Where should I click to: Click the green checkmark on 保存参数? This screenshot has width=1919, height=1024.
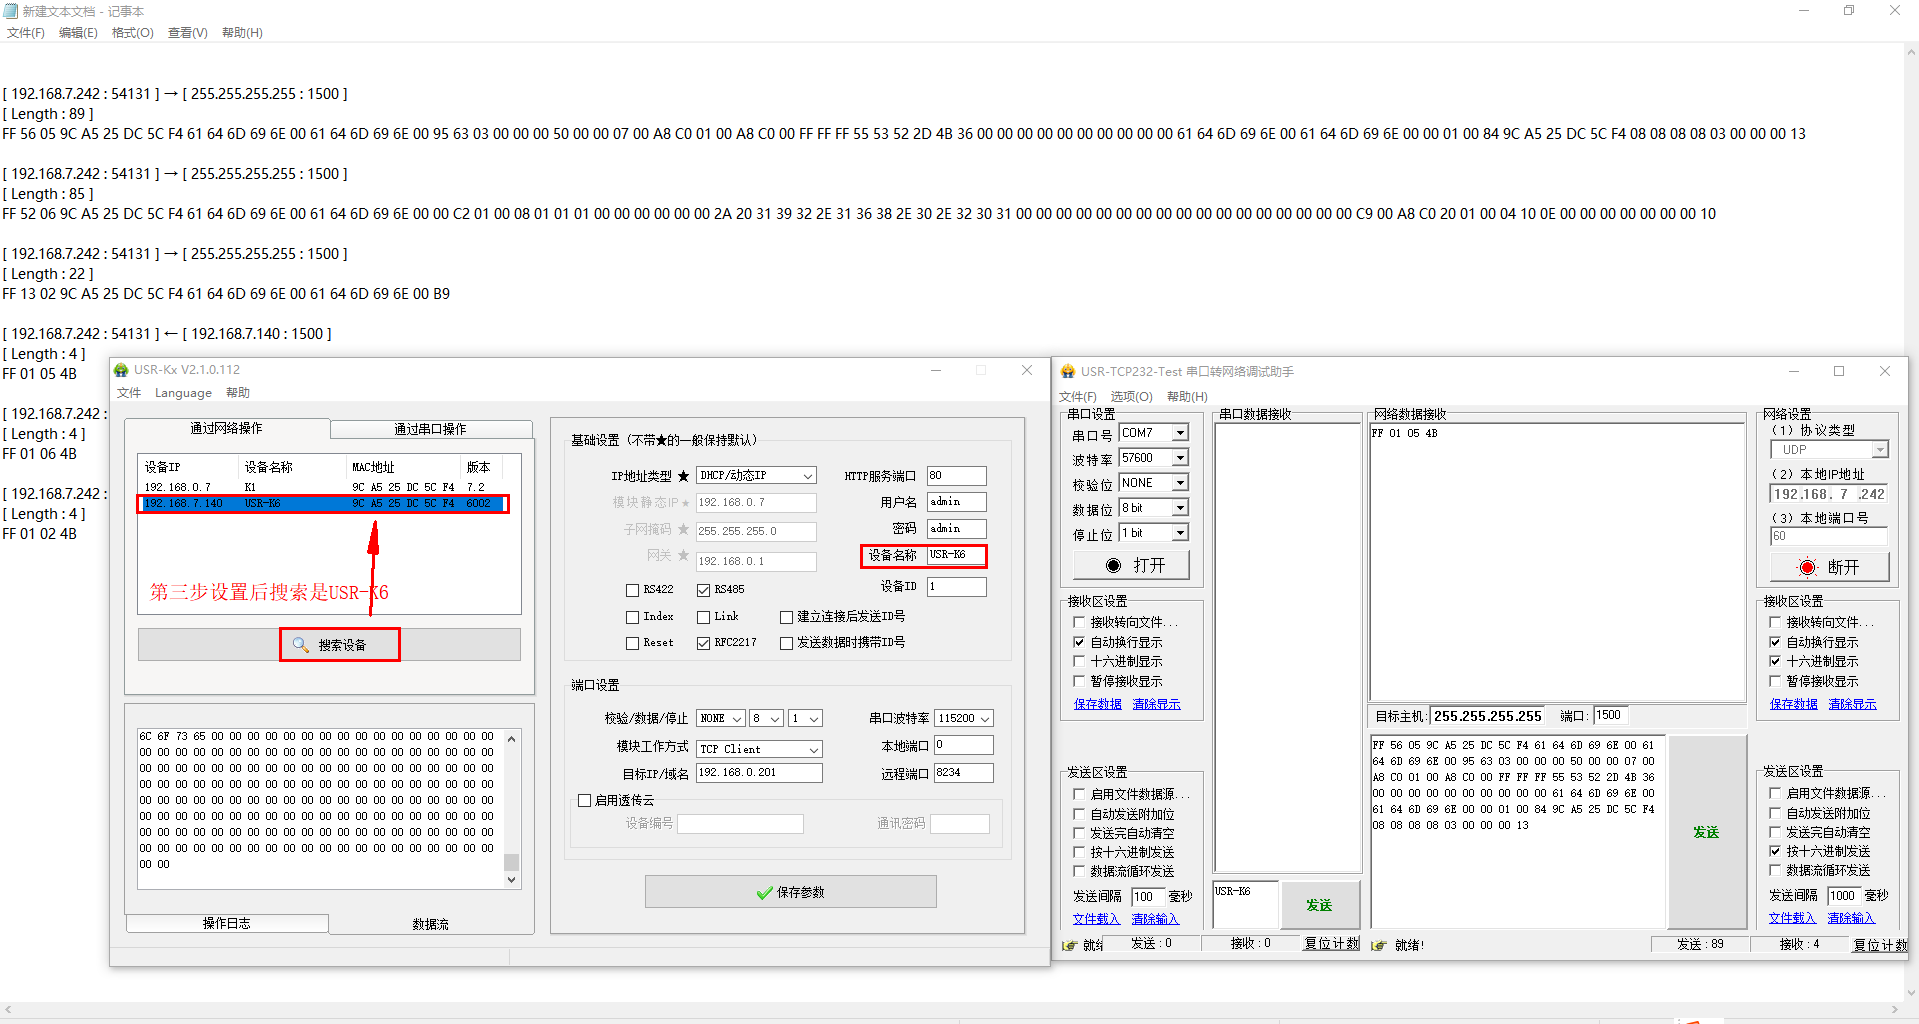pos(765,893)
